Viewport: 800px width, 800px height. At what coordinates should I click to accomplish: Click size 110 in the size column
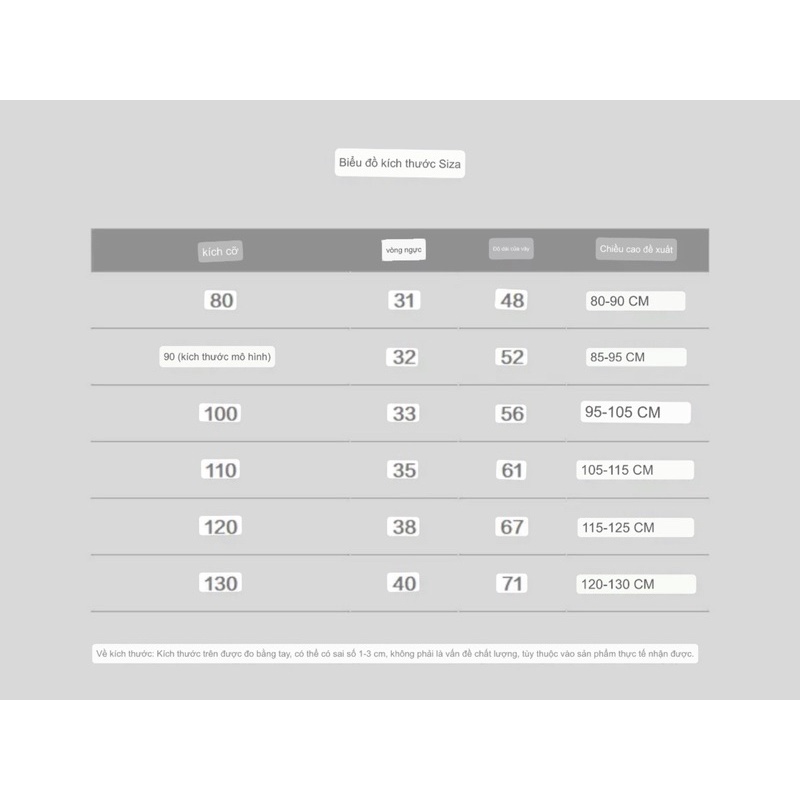click(220, 469)
